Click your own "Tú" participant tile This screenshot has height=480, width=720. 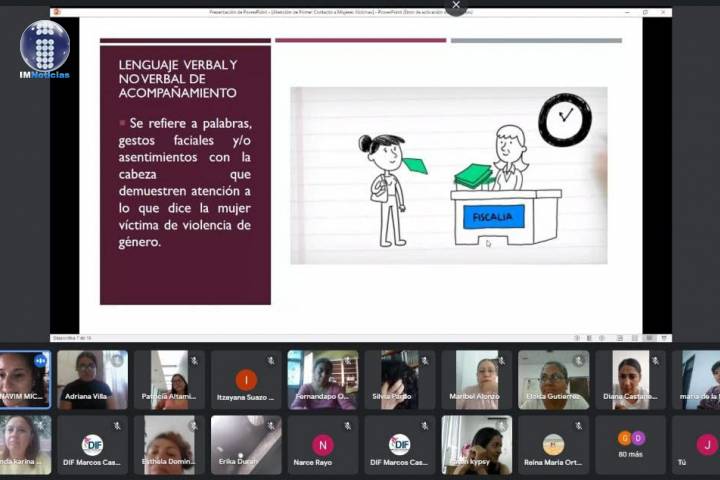(x=705, y=445)
